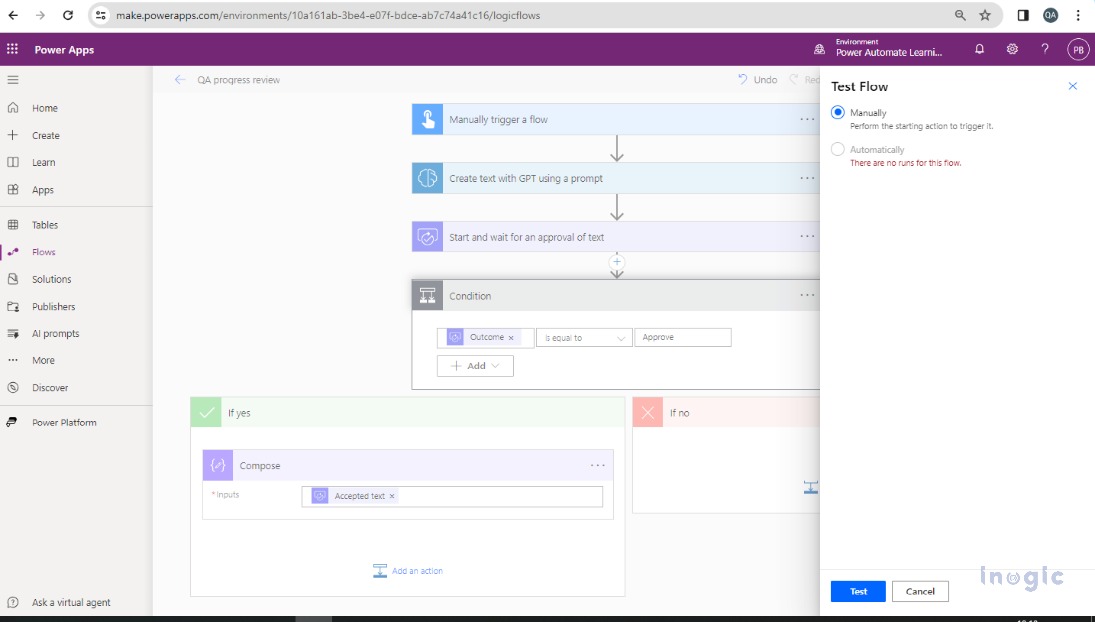
Task: Select the Manually radio button
Action: tap(838, 113)
